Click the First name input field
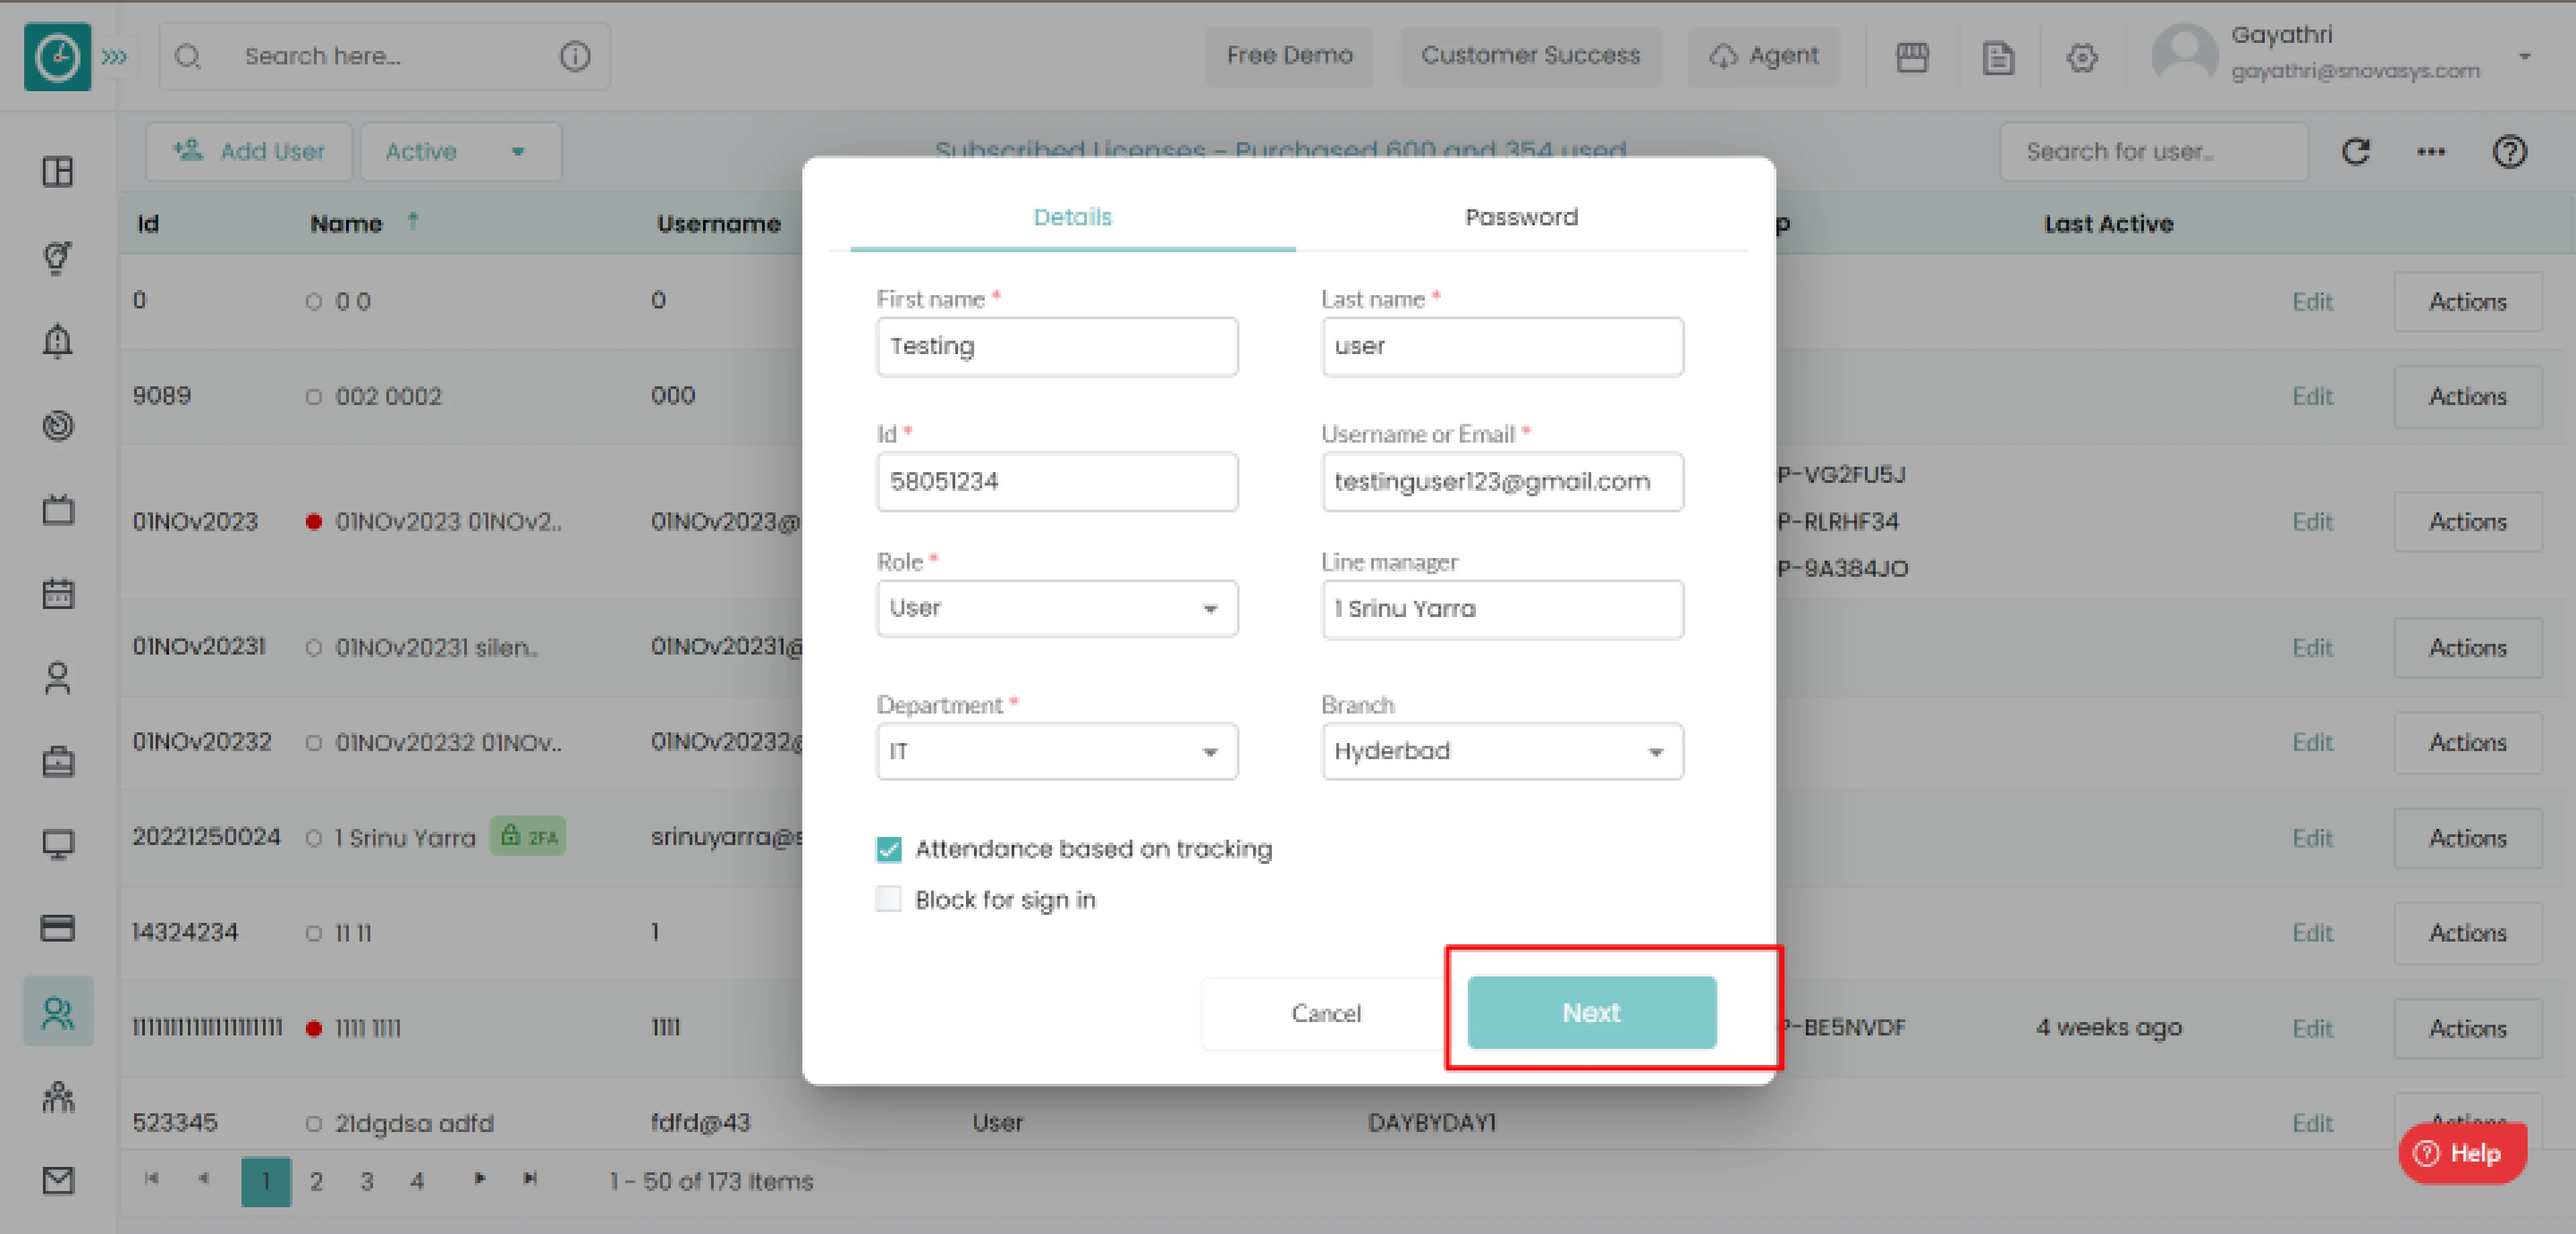Screen dimensions: 2576x1234 tap(1057, 345)
